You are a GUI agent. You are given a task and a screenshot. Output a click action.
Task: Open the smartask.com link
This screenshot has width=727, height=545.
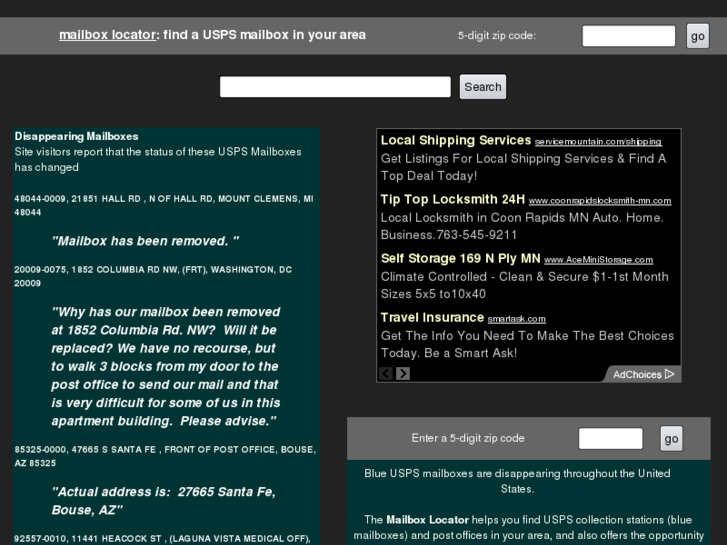517,319
